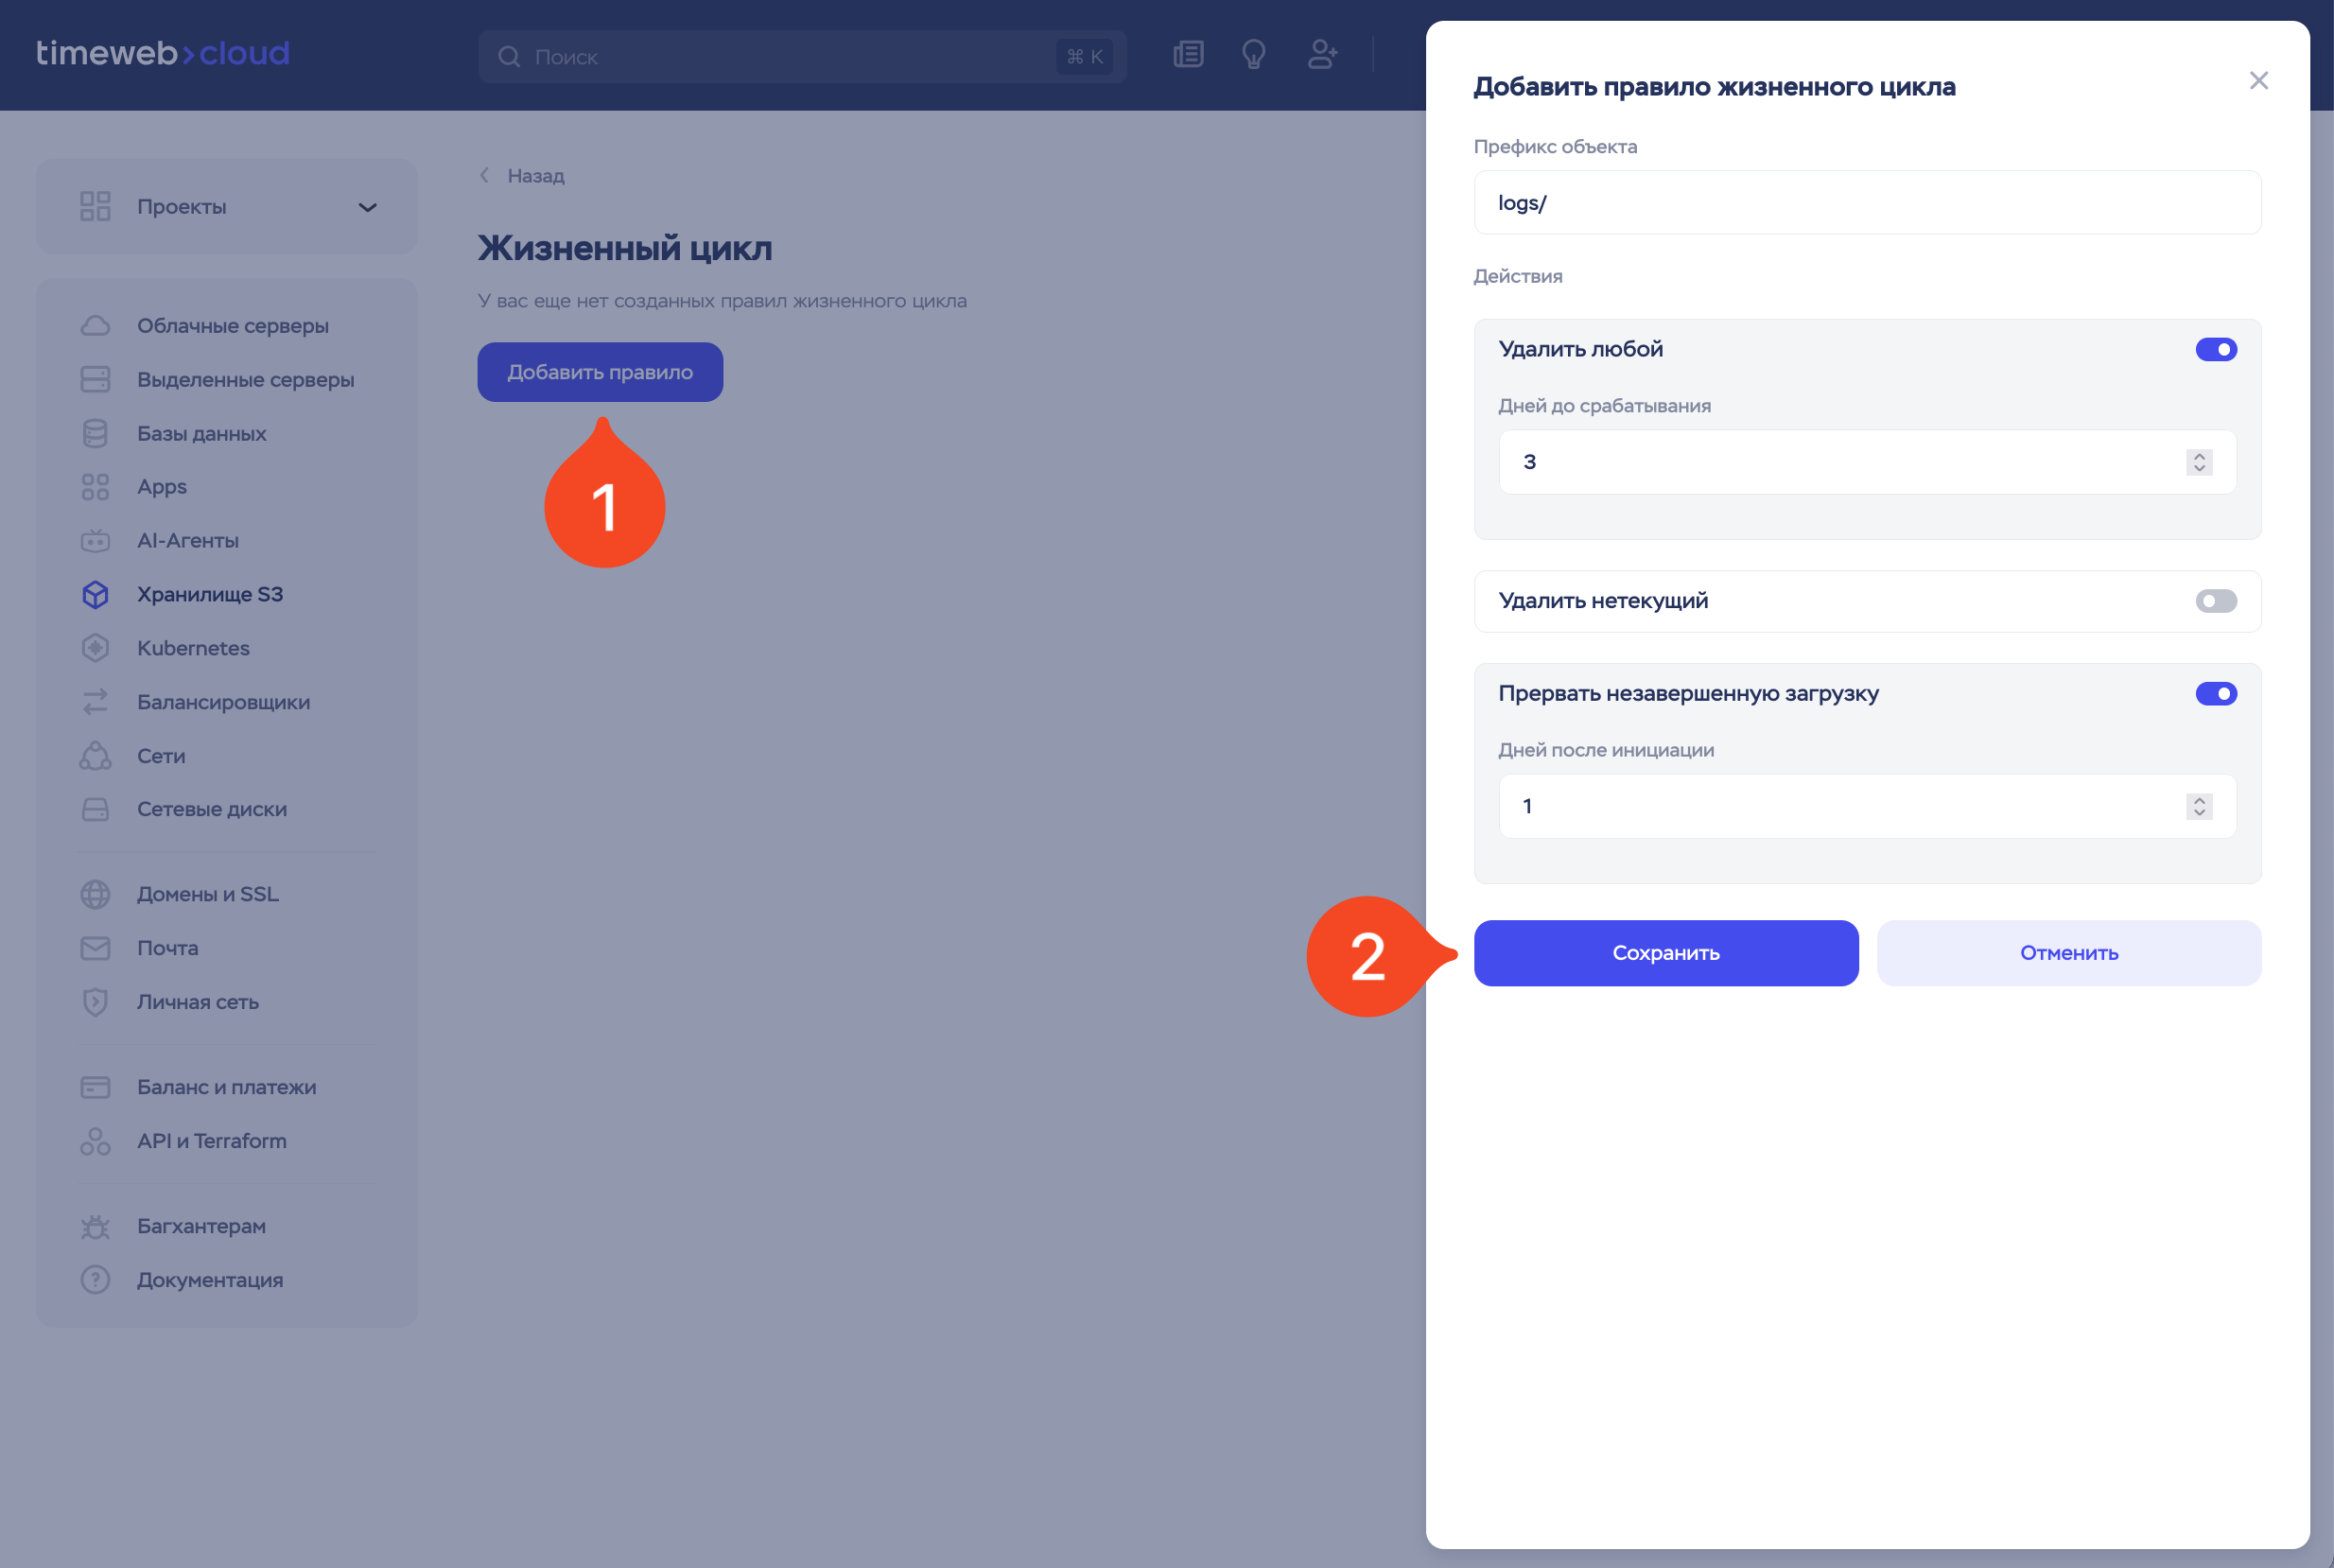
Task: Click the news feed icon in header
Action: [1188, 55]
